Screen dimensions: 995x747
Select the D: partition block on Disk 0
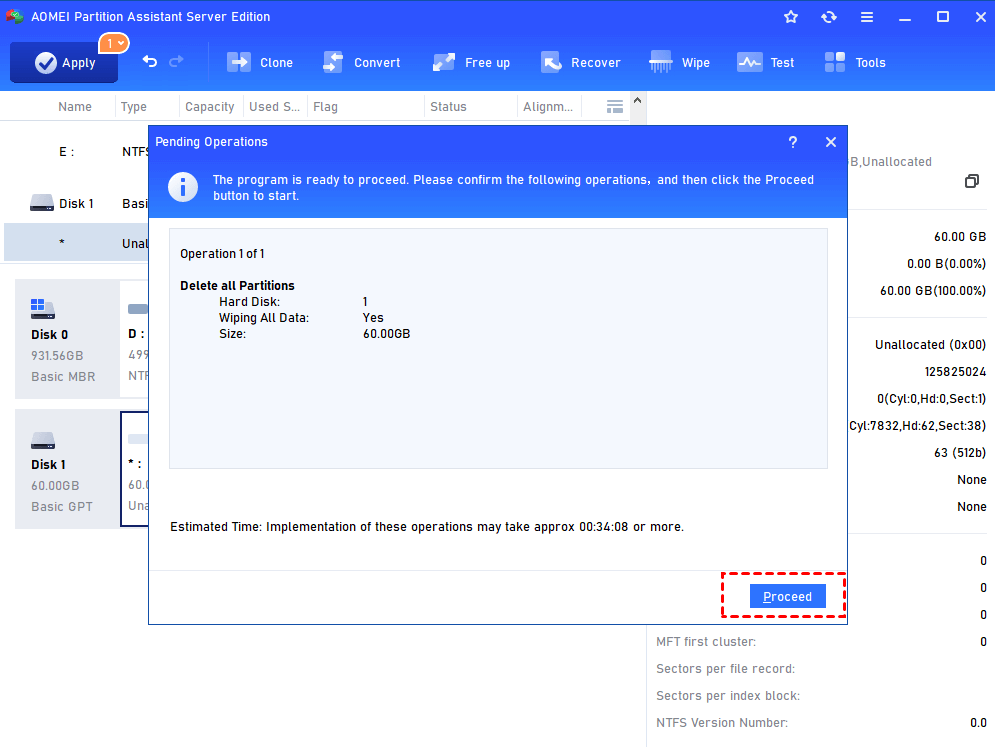click(136, 339)
